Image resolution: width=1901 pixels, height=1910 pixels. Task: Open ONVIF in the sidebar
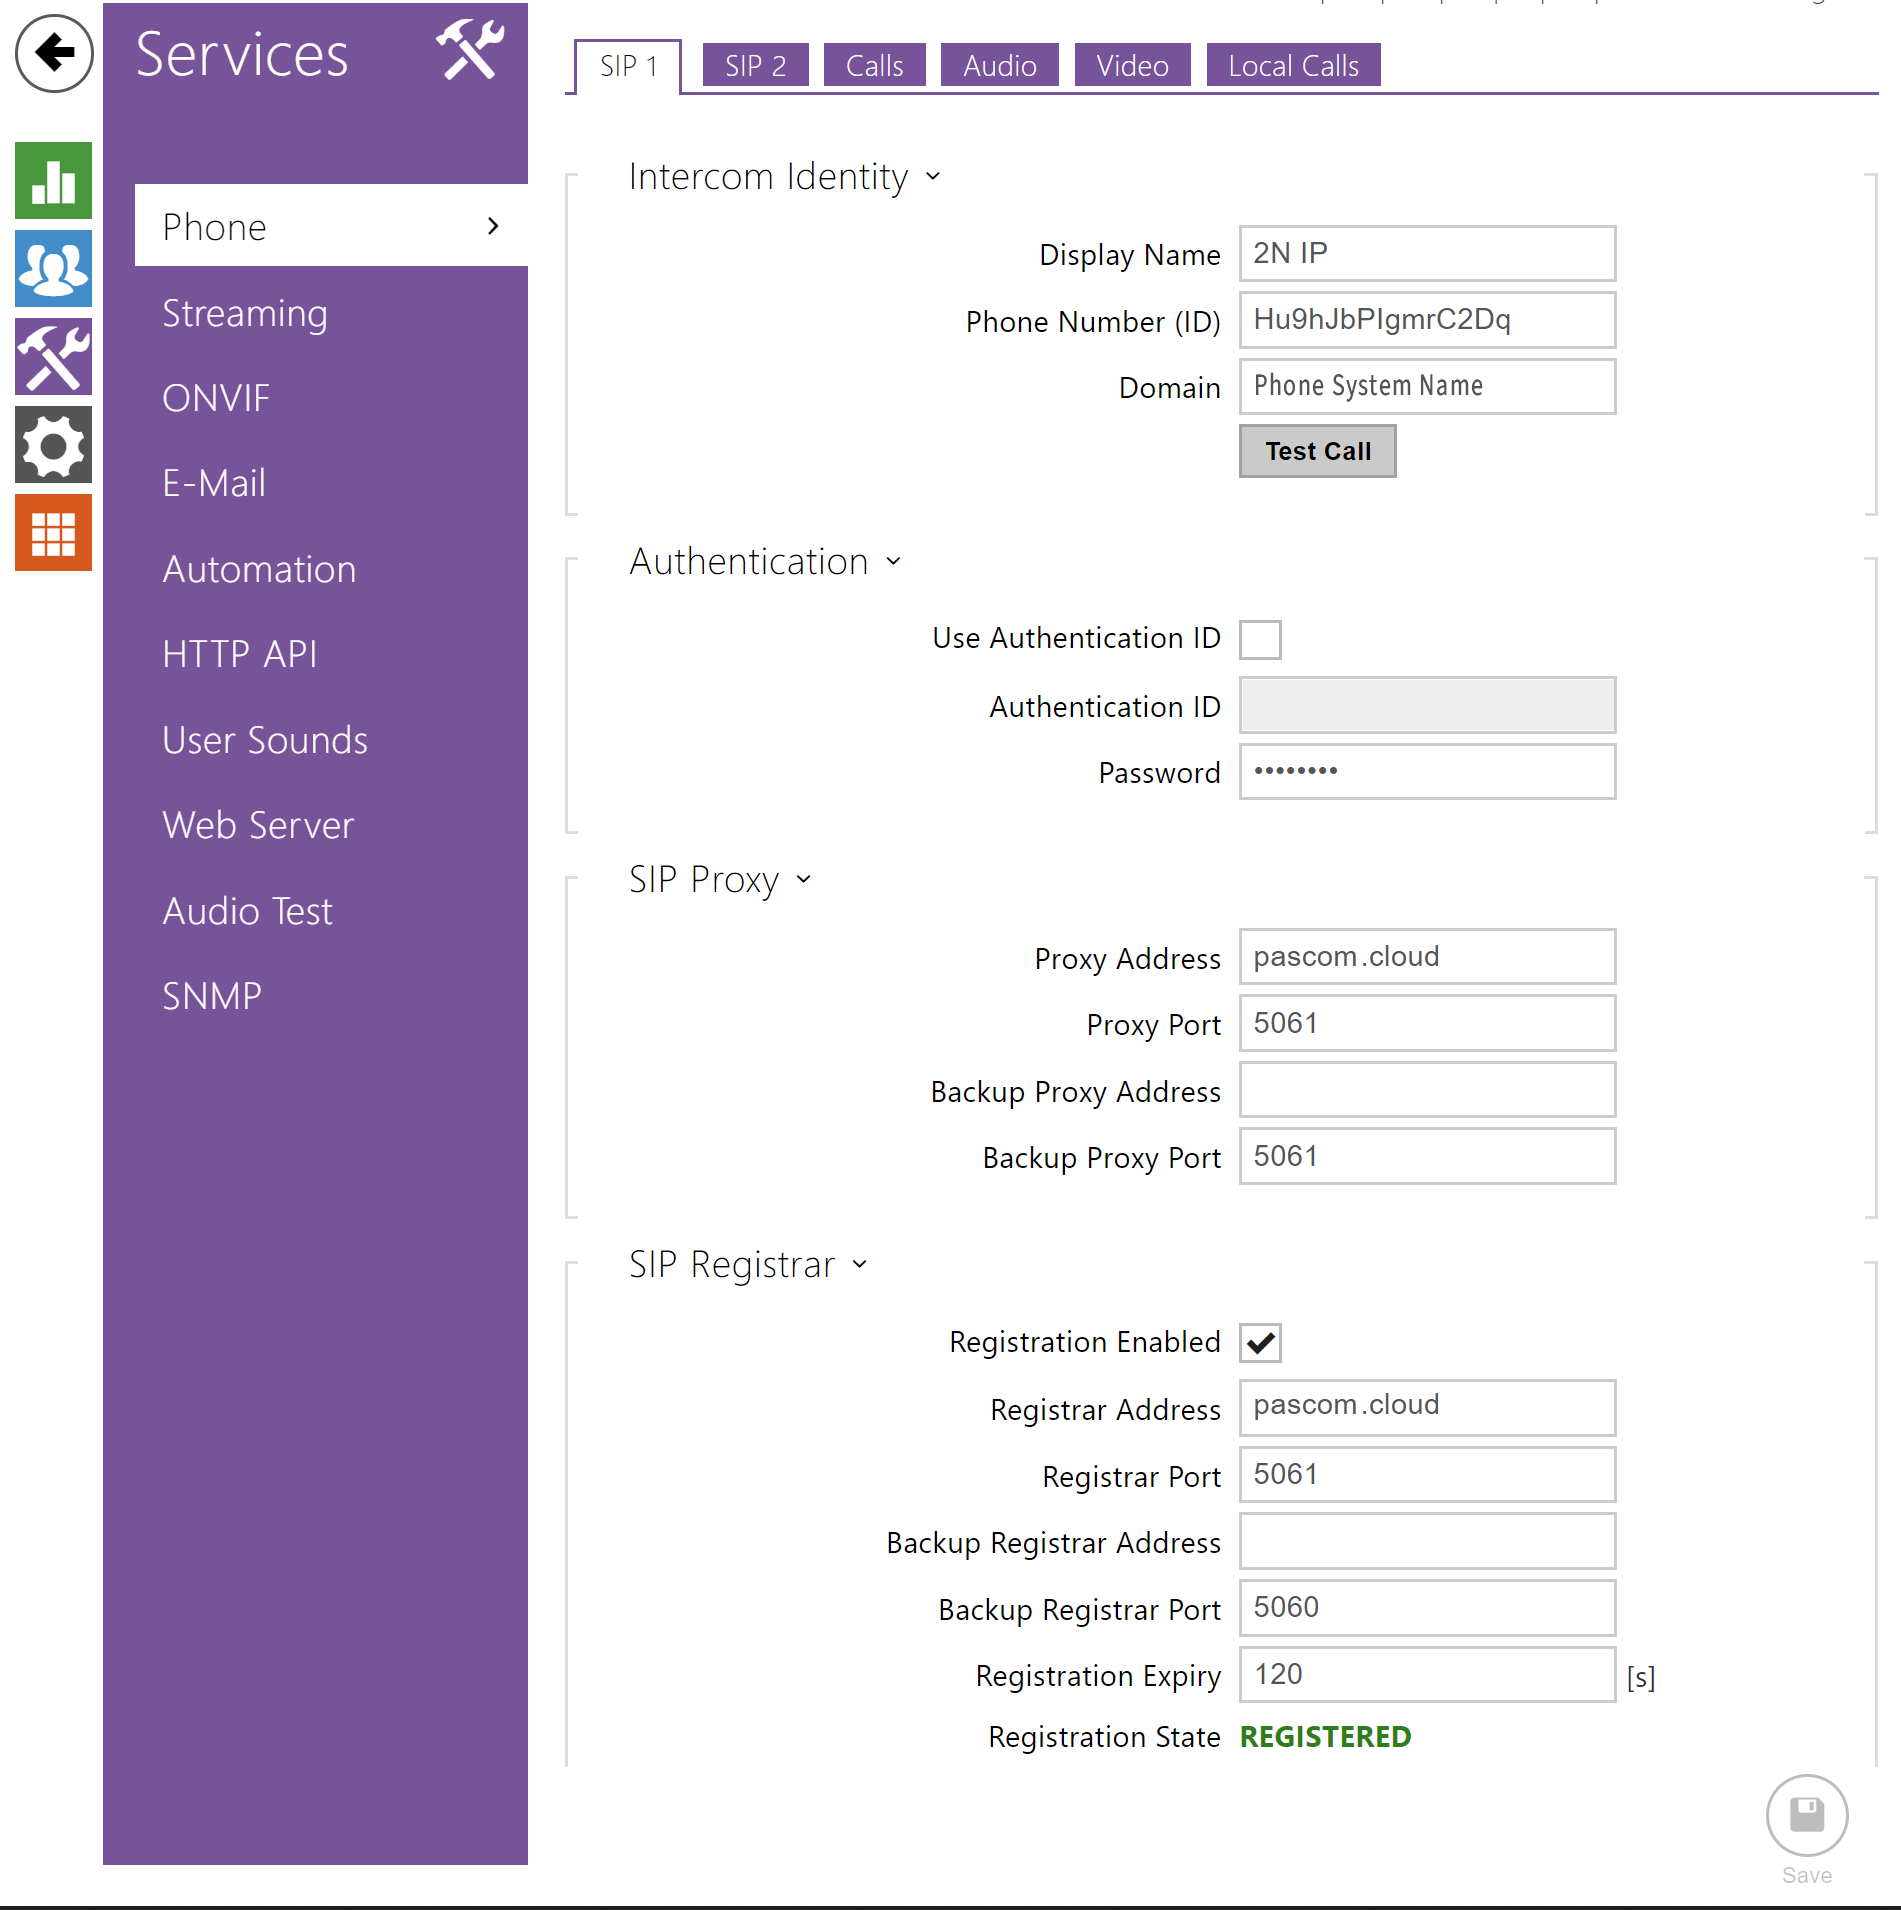click(x=216, y=398)
